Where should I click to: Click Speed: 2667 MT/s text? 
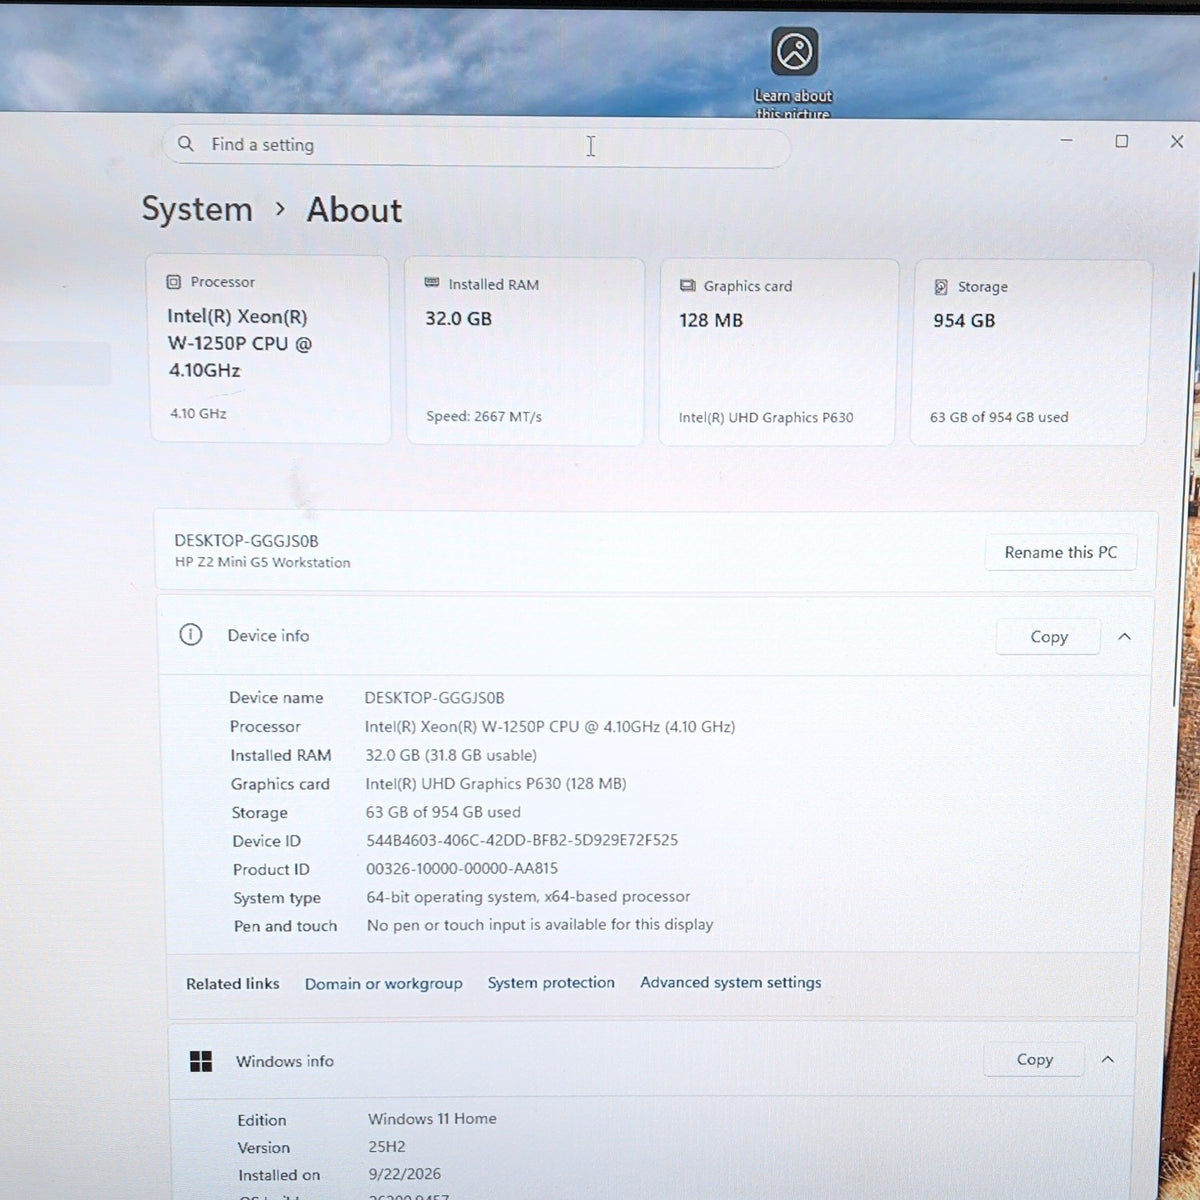[484, 417]
